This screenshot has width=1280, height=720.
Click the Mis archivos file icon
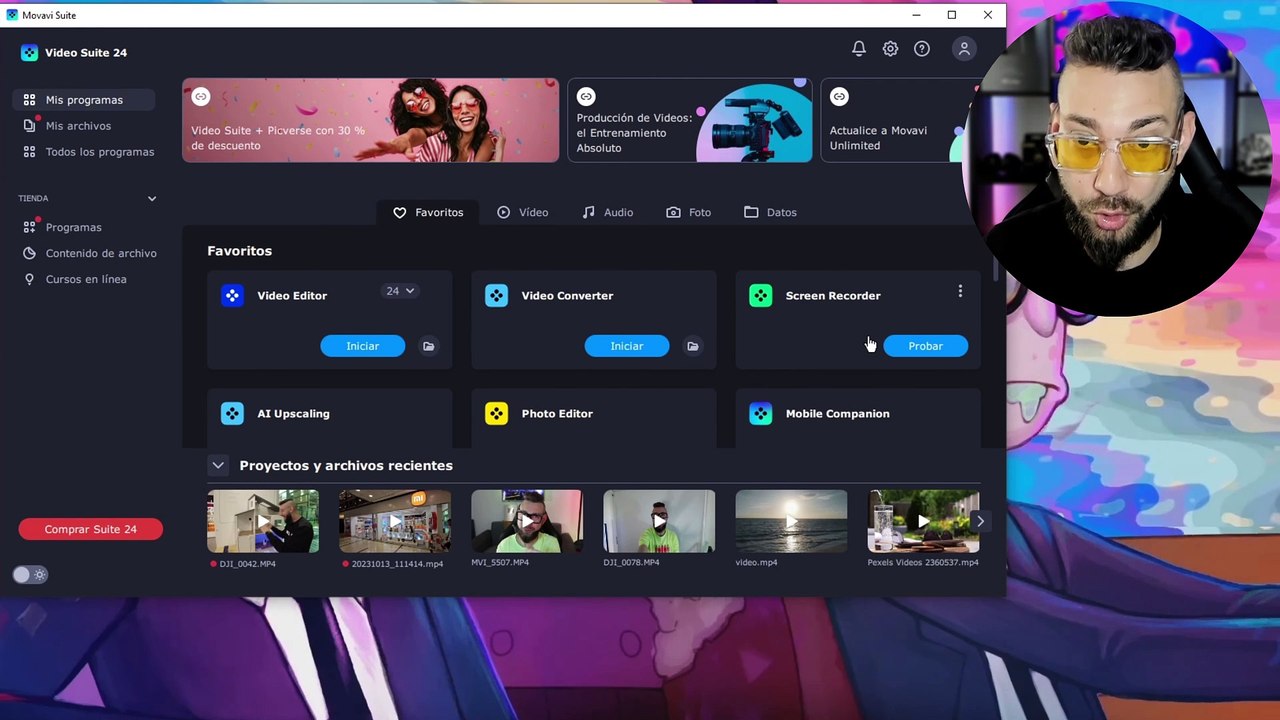pyautogui.click(x=29, y=126)
